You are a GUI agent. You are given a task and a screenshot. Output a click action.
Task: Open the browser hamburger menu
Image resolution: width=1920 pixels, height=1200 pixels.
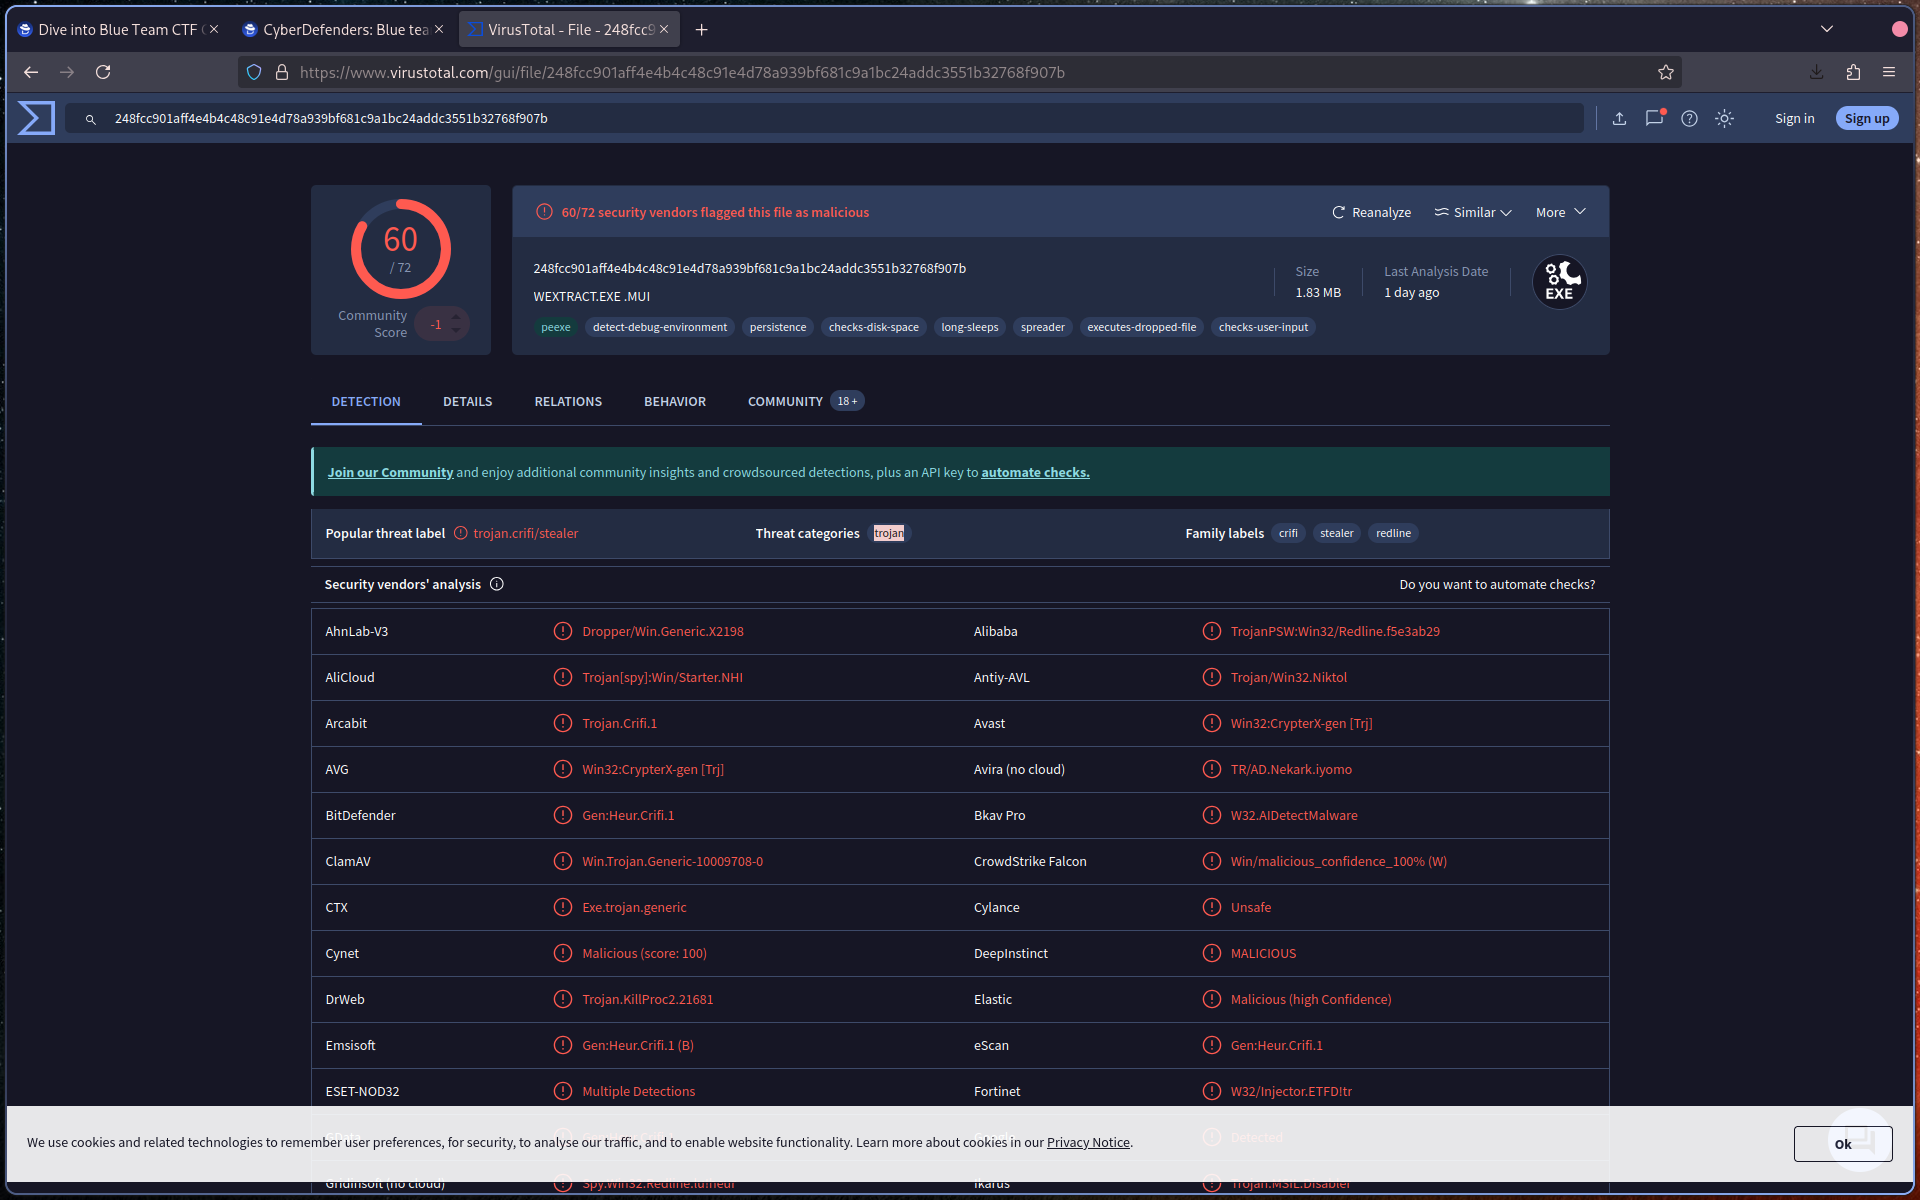click(x=1889, y=72)
